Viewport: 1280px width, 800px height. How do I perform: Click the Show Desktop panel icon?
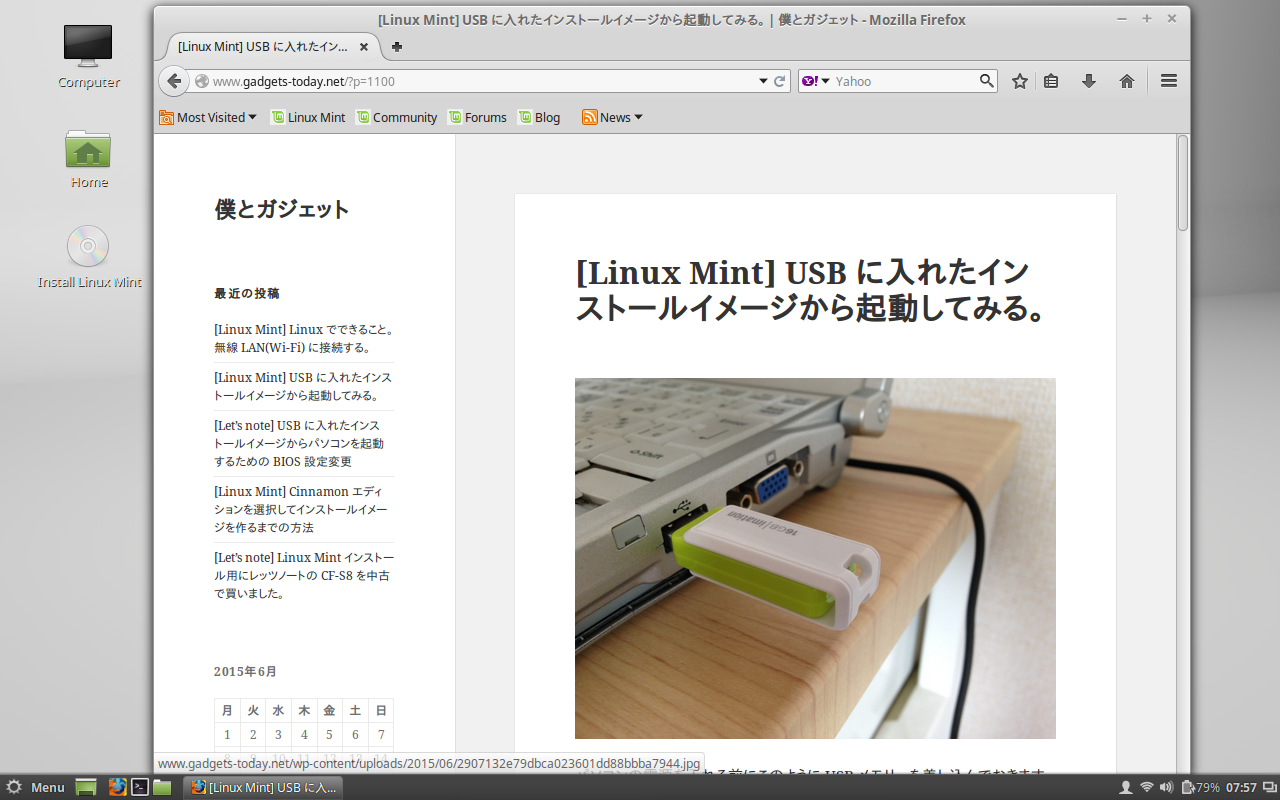click(x=86, y=787)
